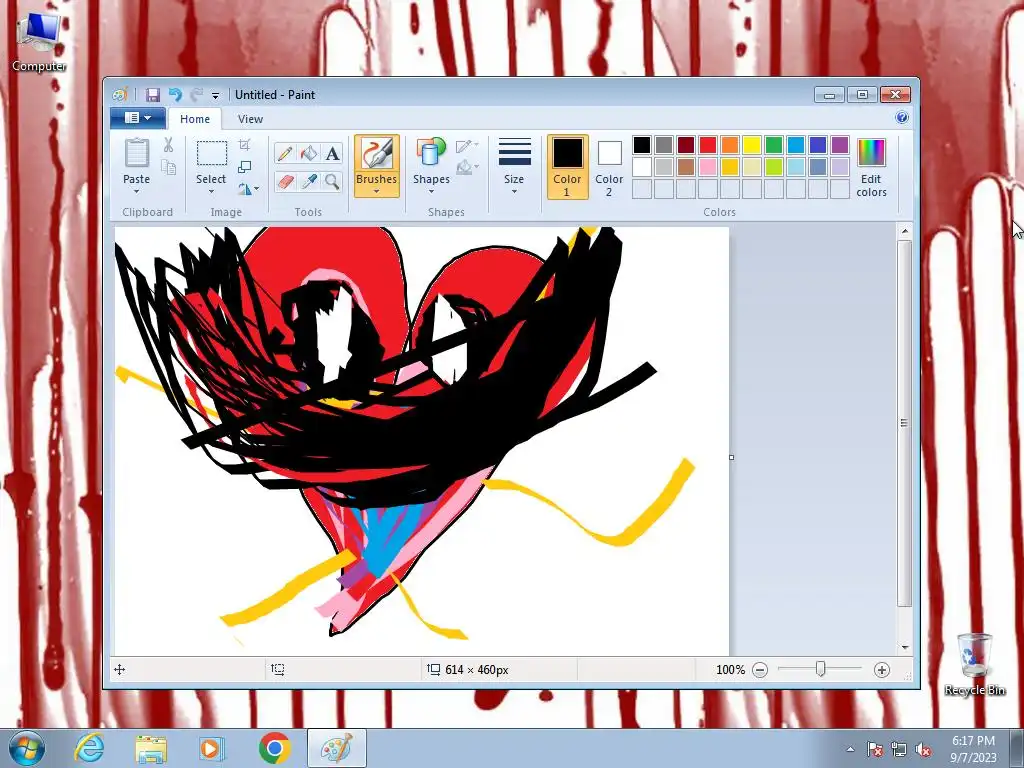Pick the orange color swatch
The width and height of the screenshot is (1024, 768).
(x=730, y=145)
